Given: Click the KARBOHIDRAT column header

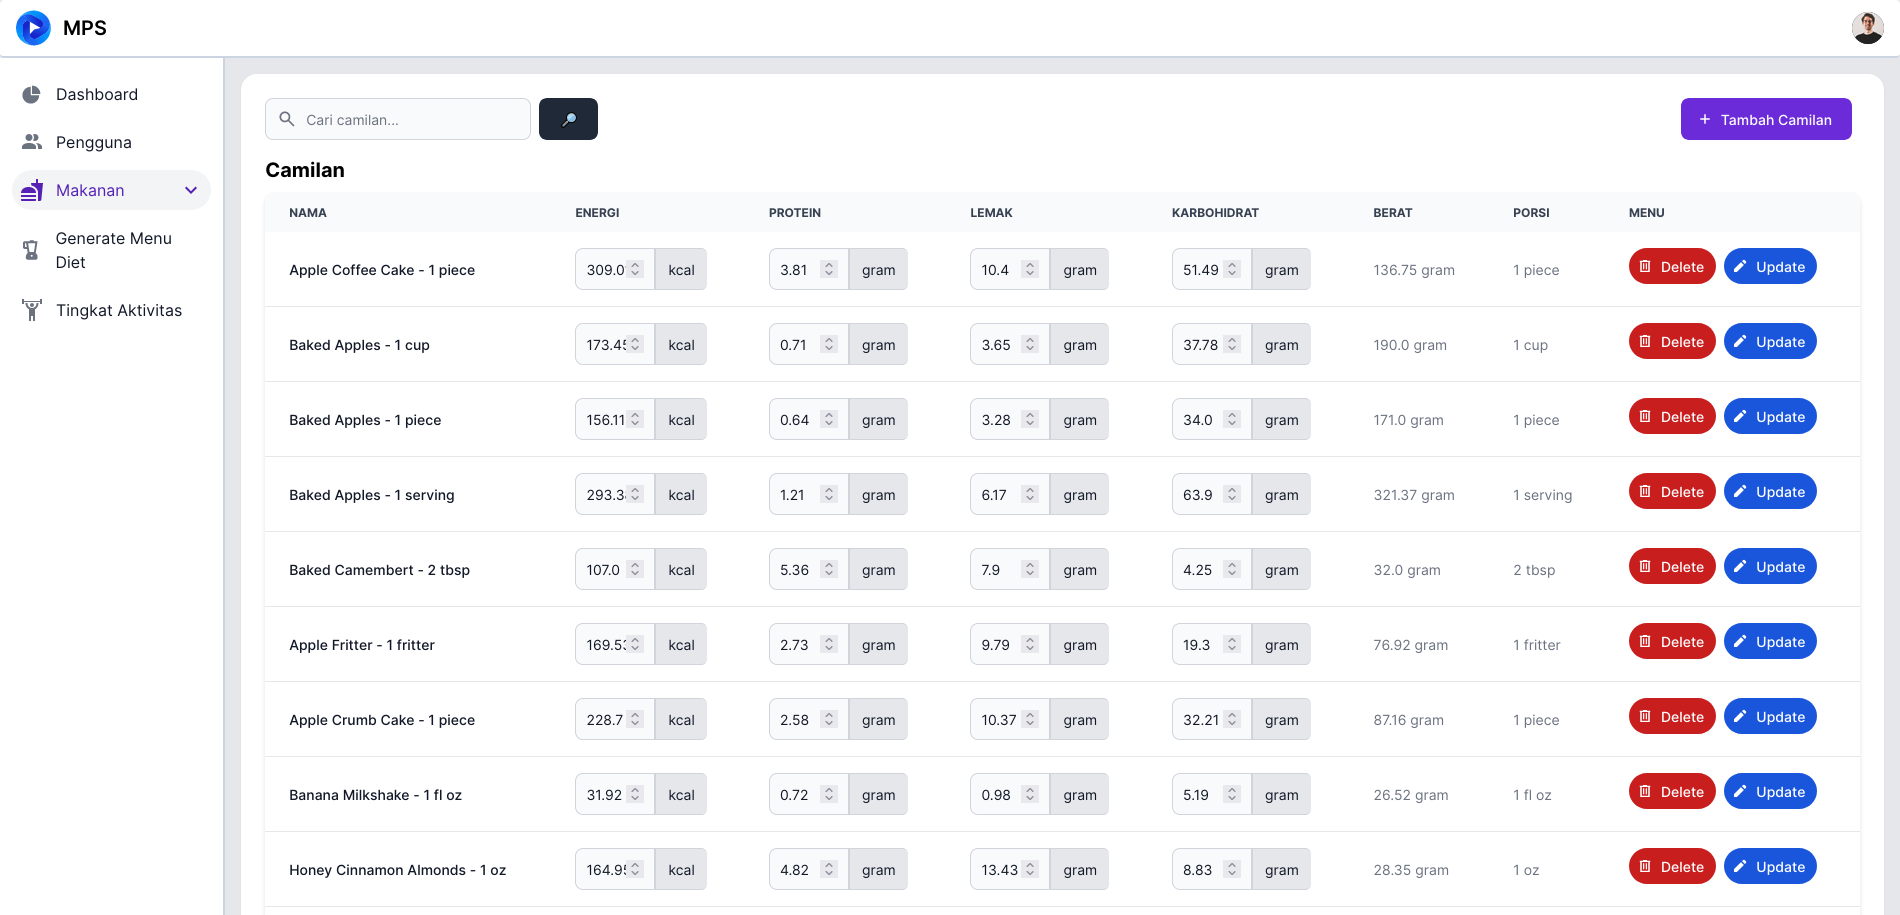Looking at the screenshot, I should click(1215, 213).
